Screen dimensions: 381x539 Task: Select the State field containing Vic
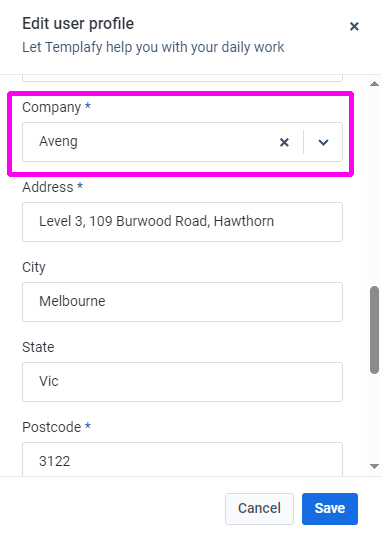pyautogui.click(x=182, y=382)
